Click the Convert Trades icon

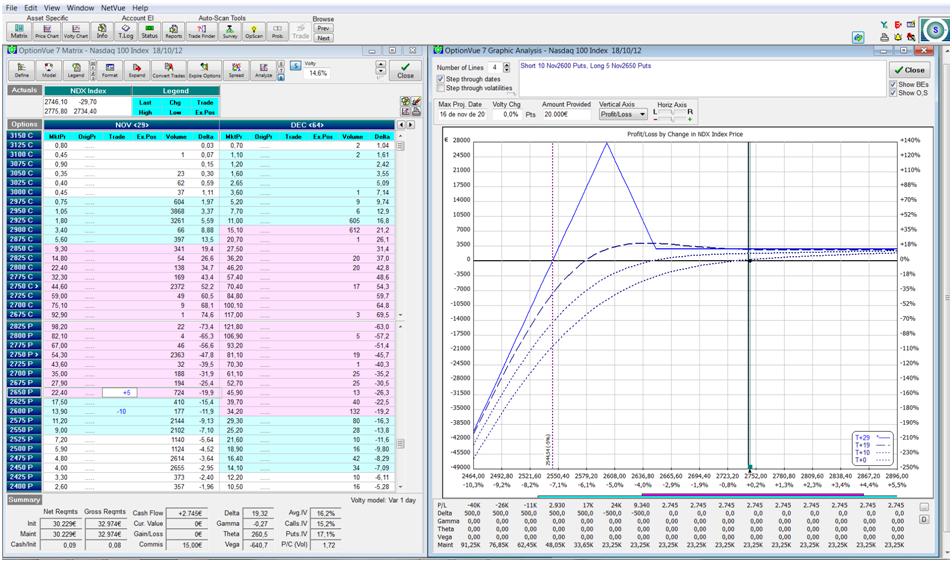(x=169, y=70)
